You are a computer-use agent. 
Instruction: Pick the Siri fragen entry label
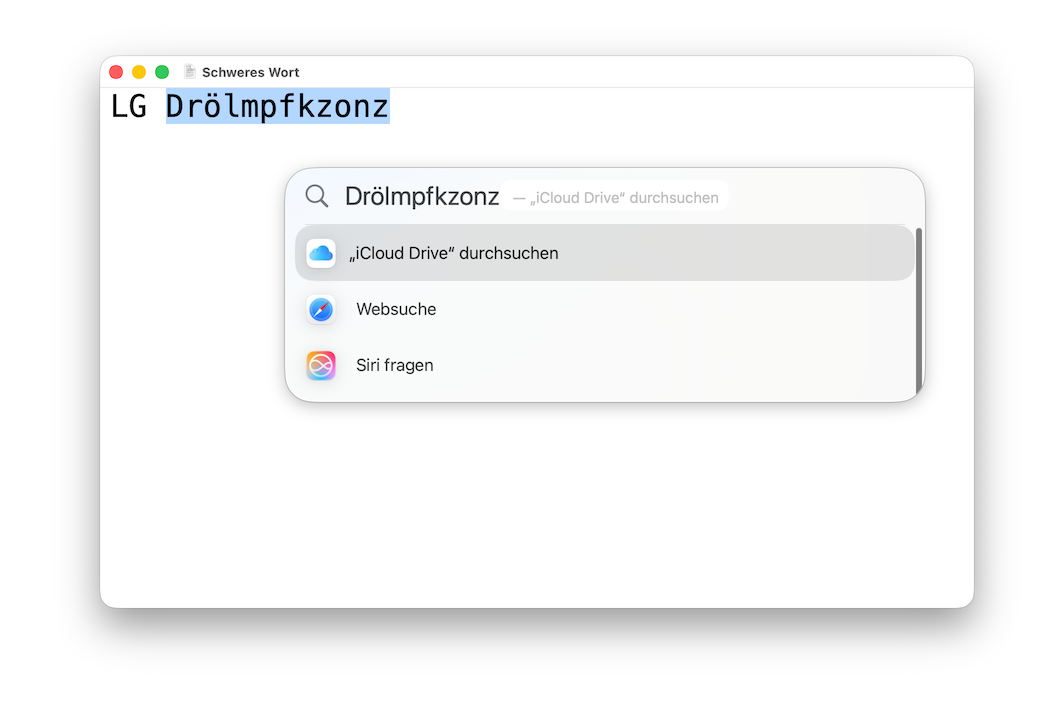tap(394, 365)
